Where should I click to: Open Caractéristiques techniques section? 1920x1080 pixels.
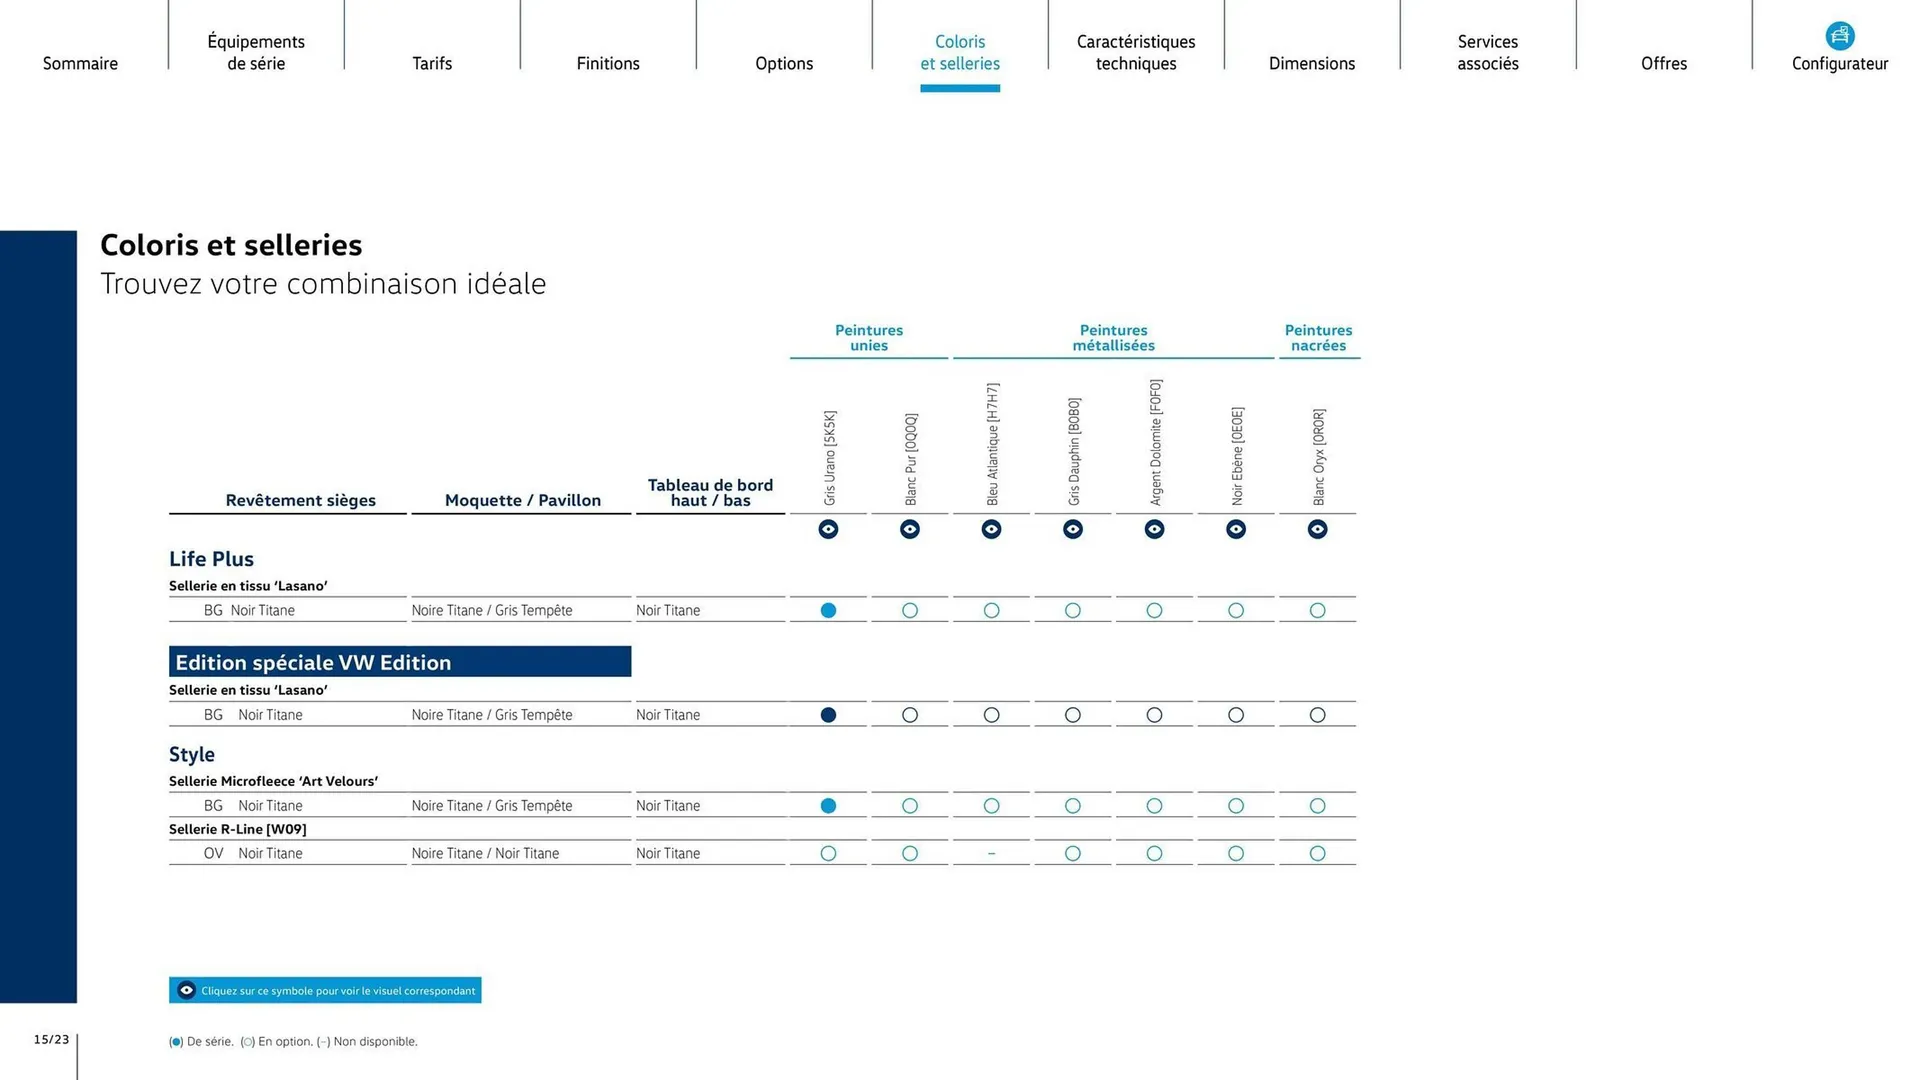(x=1136, y=52)
